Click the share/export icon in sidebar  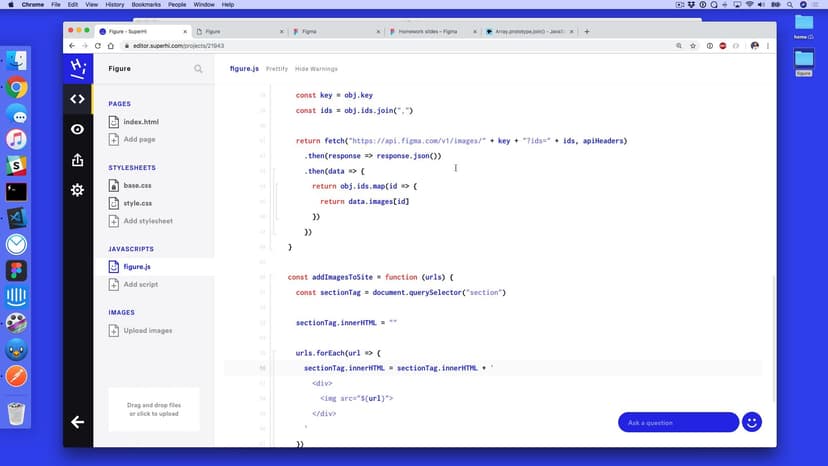coord(77,160)
